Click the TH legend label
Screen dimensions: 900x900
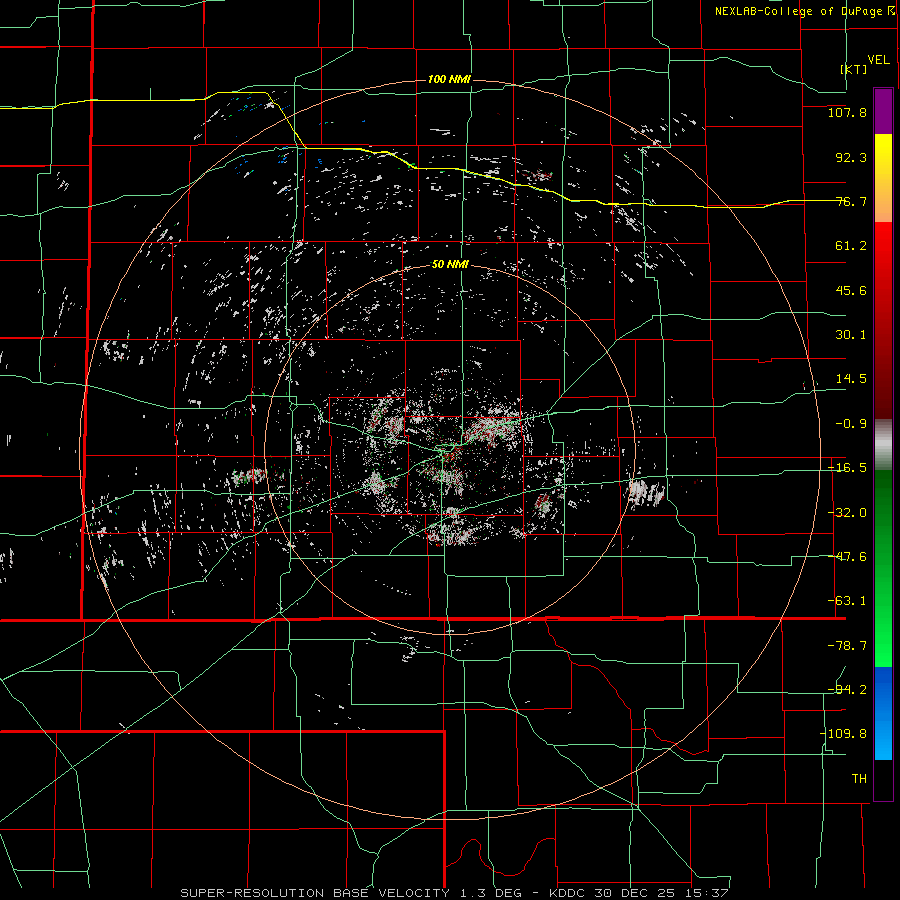tap(859, 779)
